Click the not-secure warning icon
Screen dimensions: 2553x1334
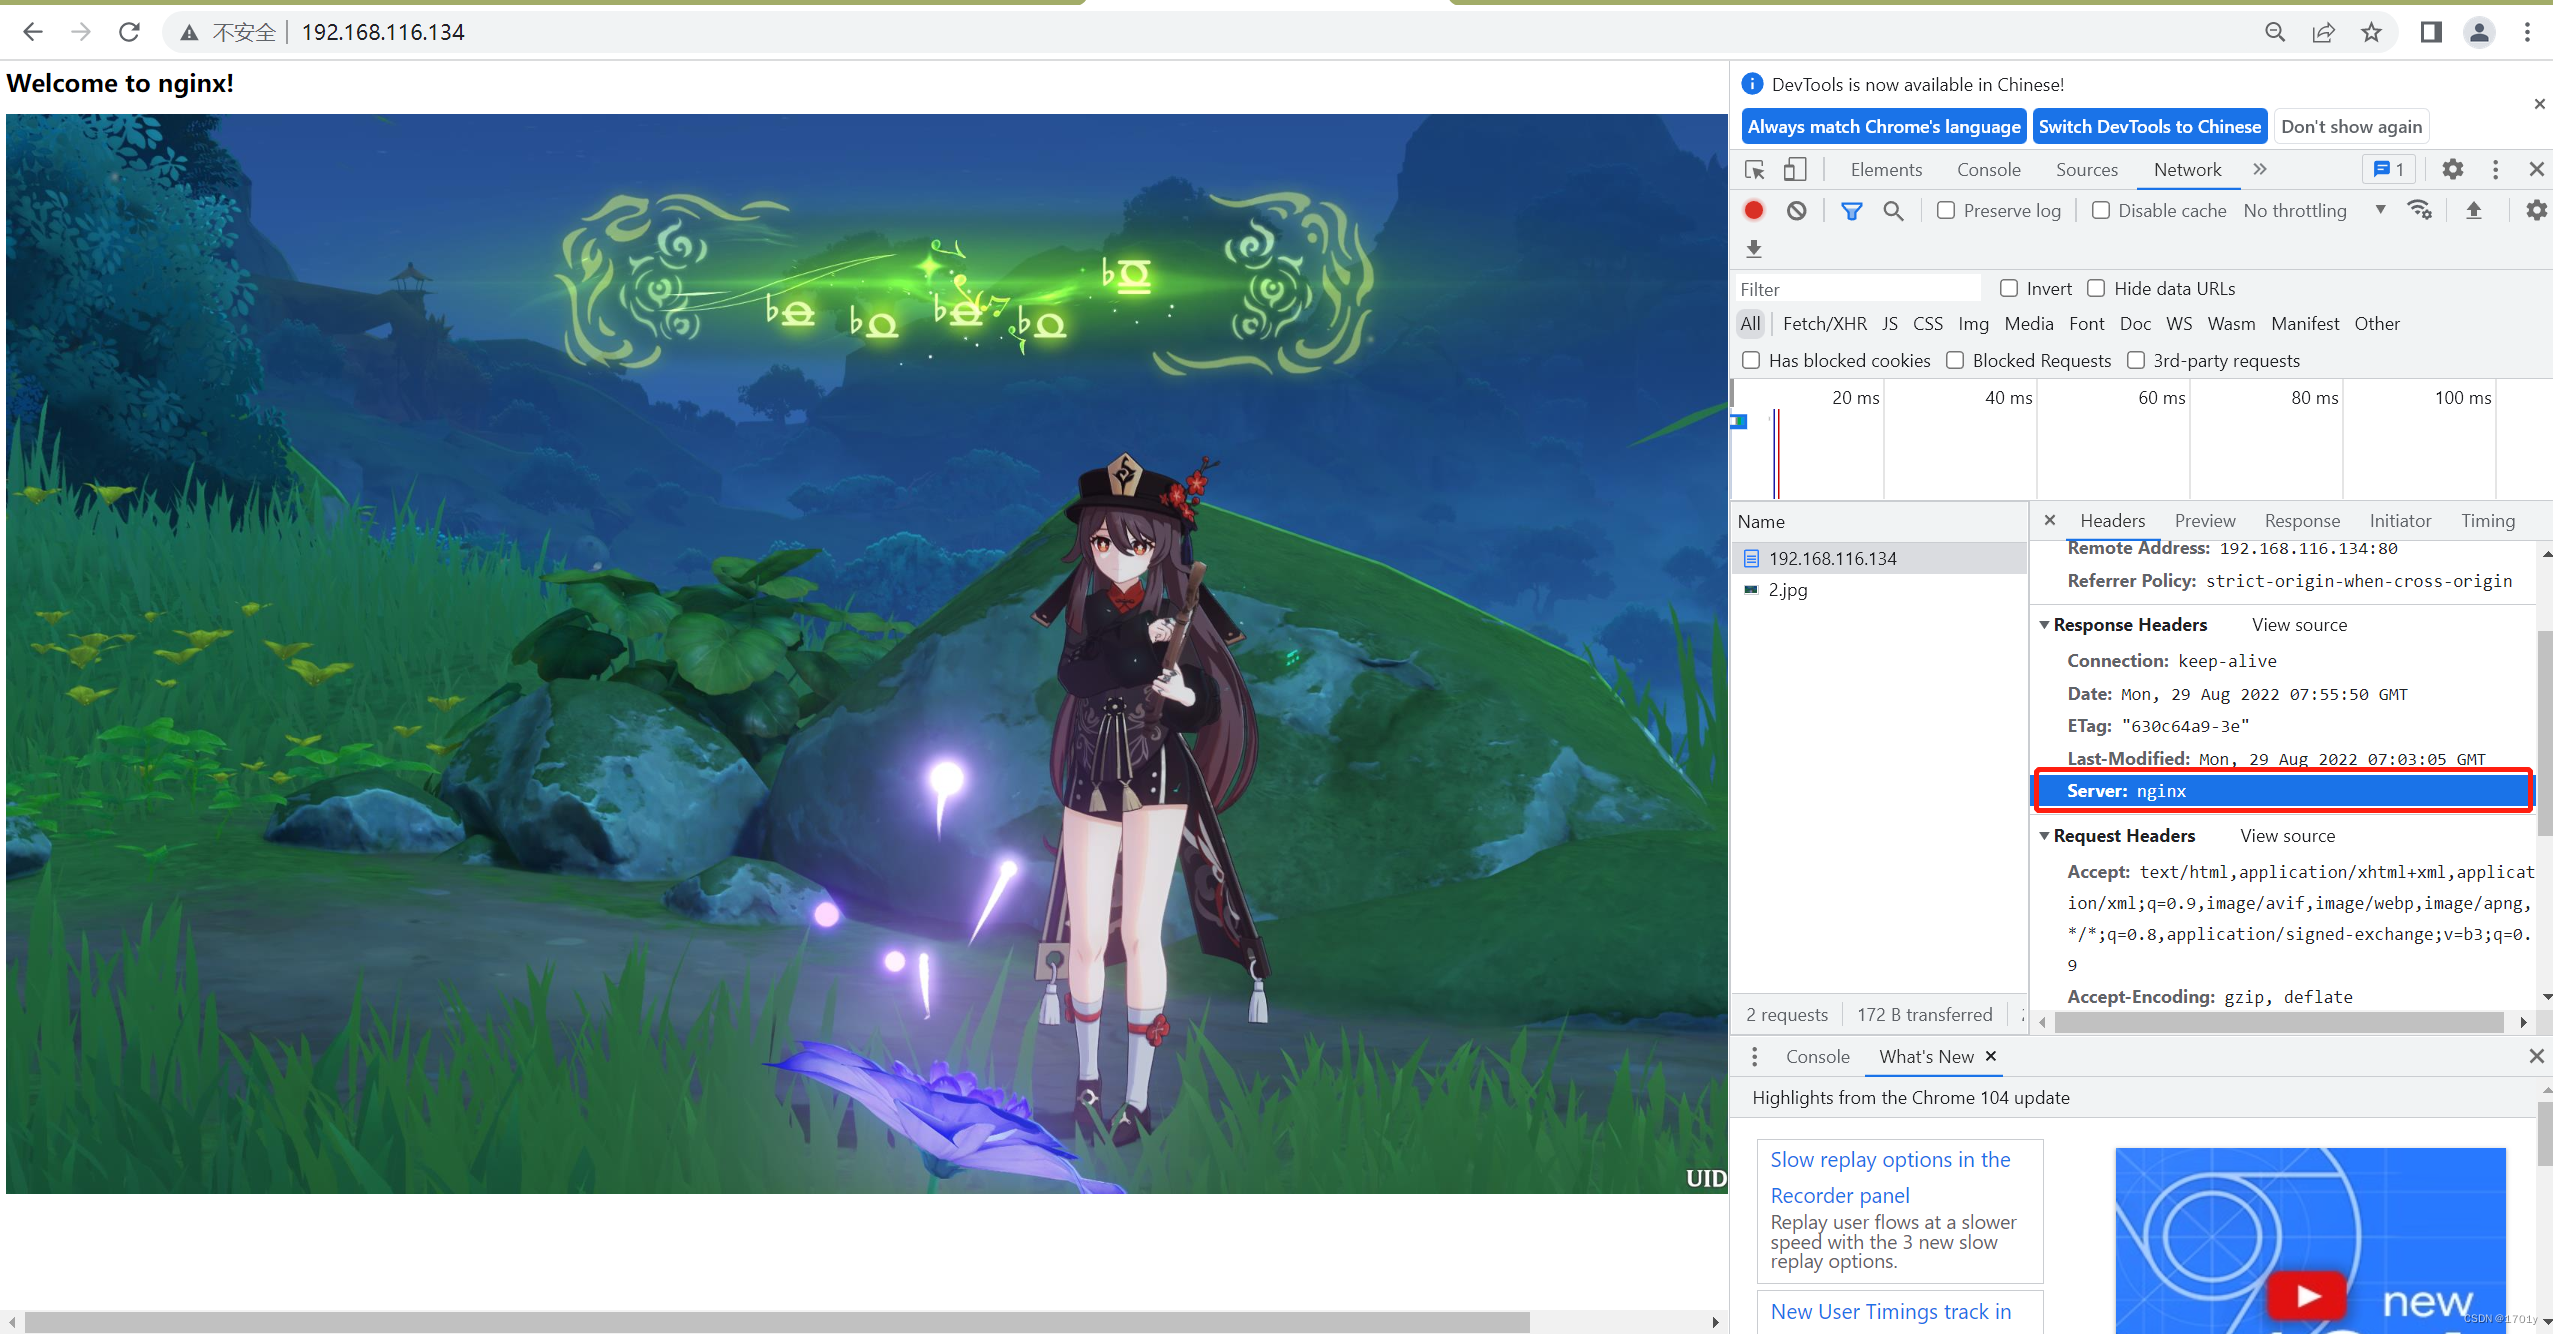pos(189,32)
